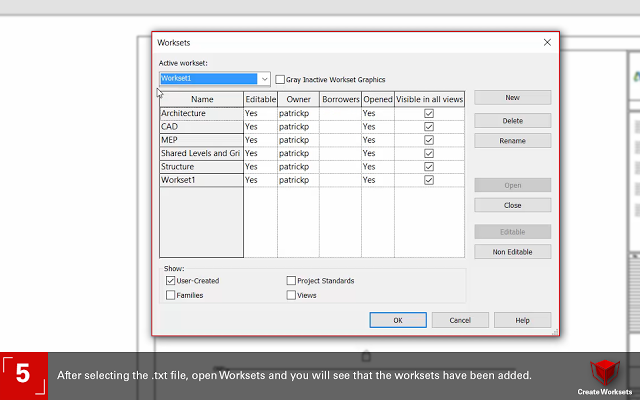Viewport: 640px width, 400px height.
Task: Click the Close workset button
Action: pyautogui.click(x=513, y=205)
